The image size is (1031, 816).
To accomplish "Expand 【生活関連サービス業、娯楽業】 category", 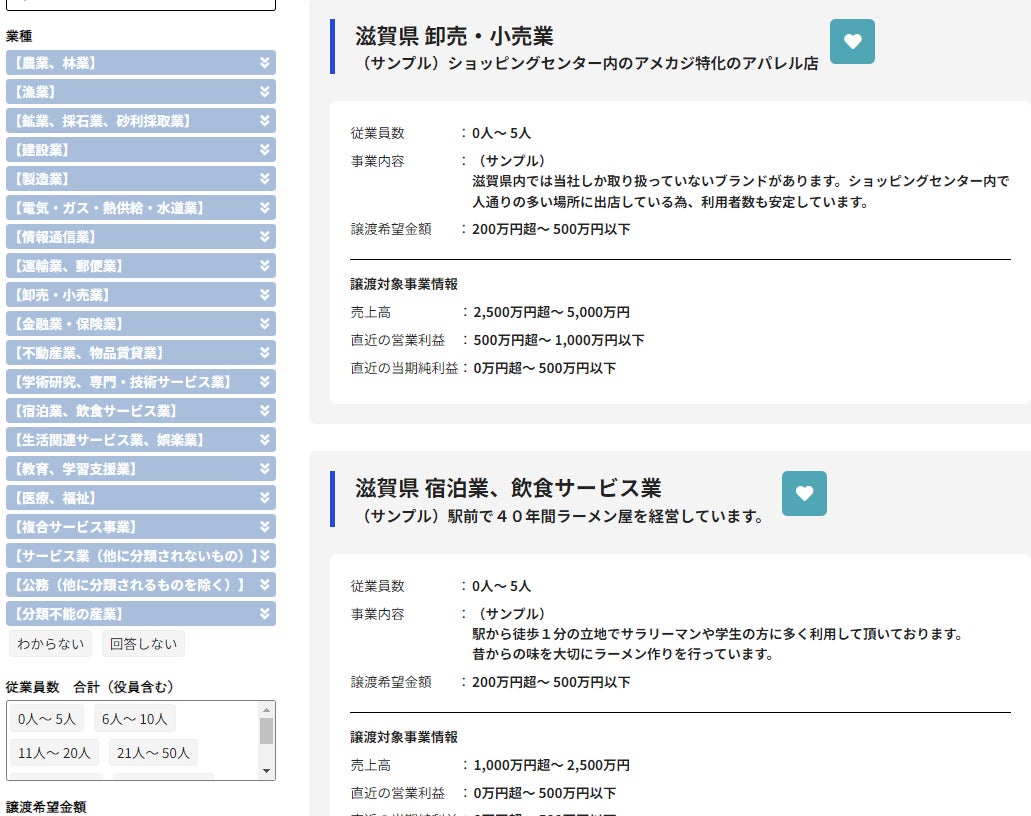I will point(141,440).
